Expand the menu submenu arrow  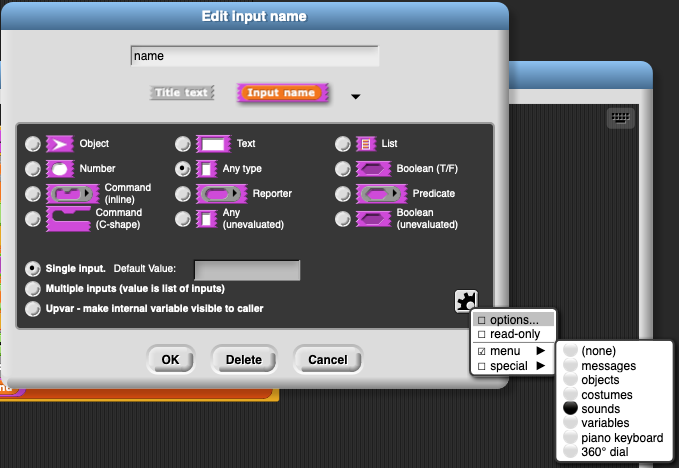540,351
